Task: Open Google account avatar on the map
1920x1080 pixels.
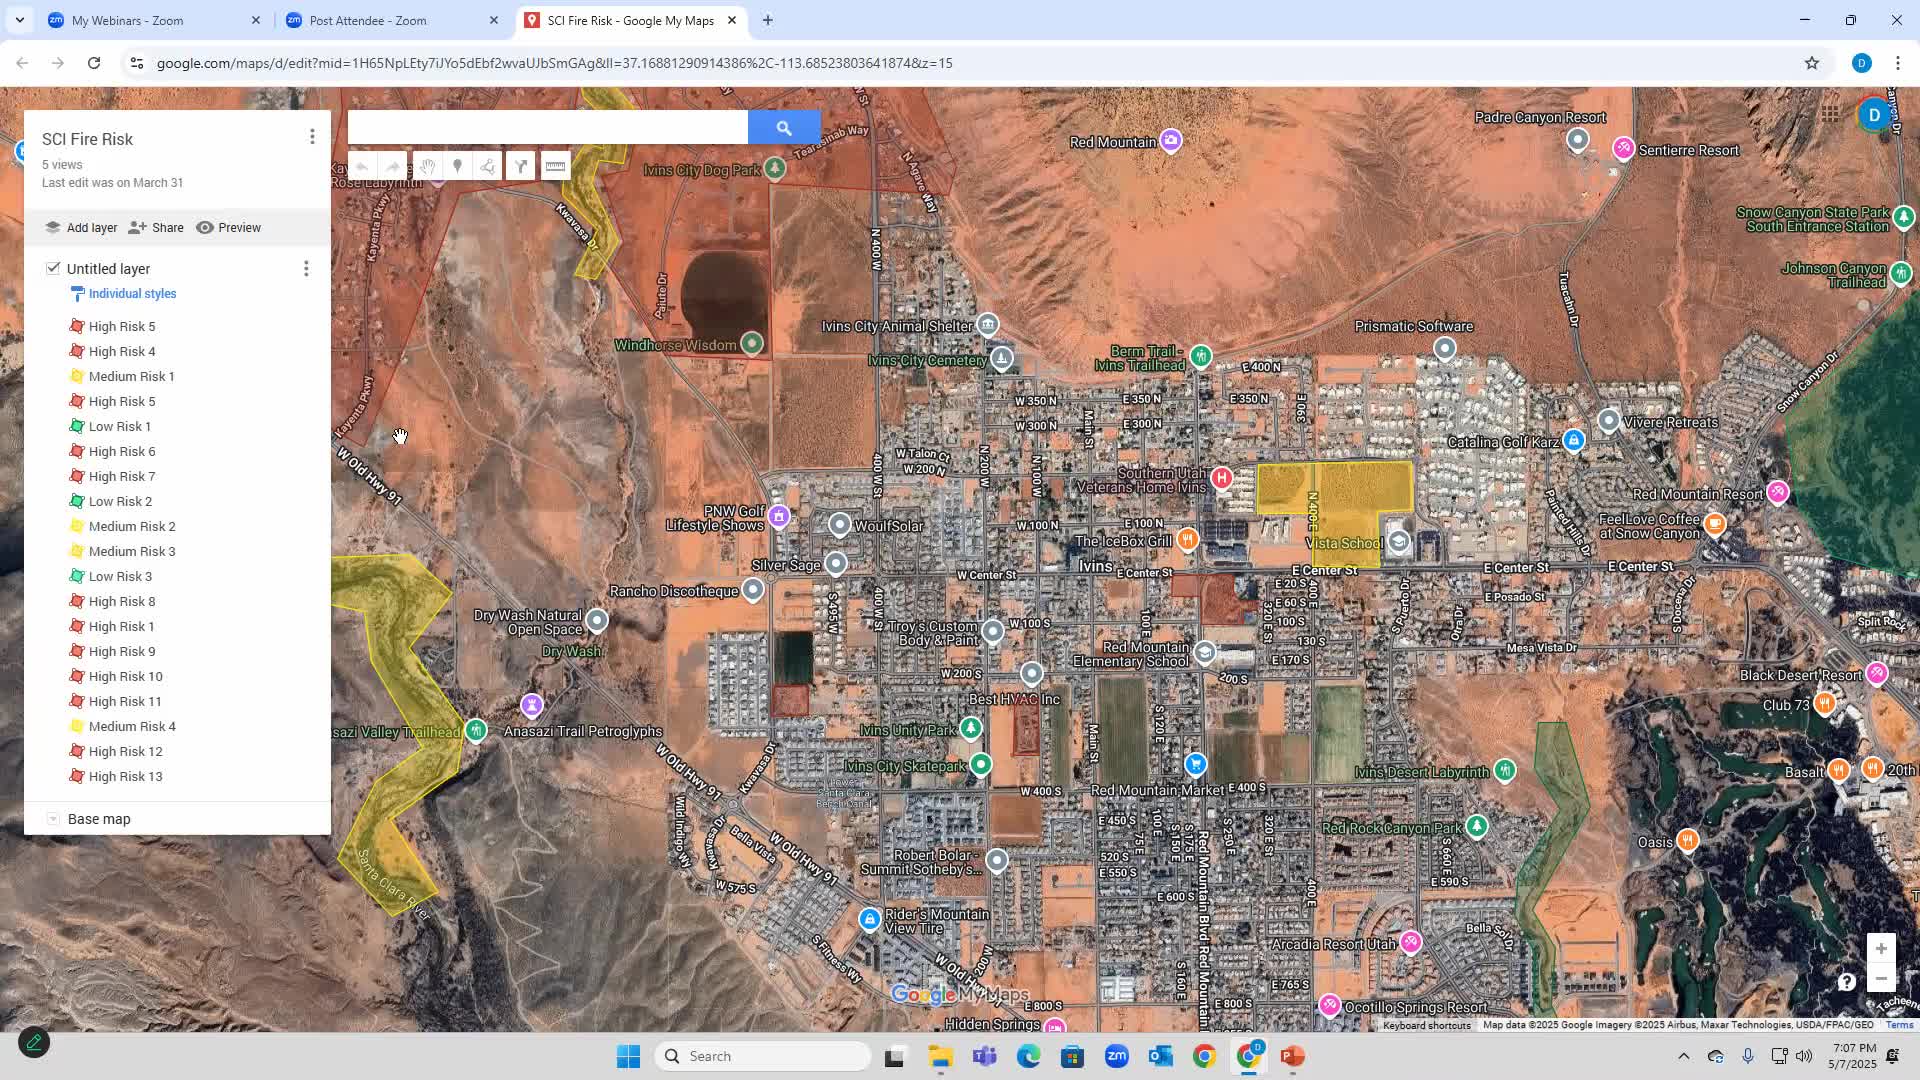Action: 1875,115
